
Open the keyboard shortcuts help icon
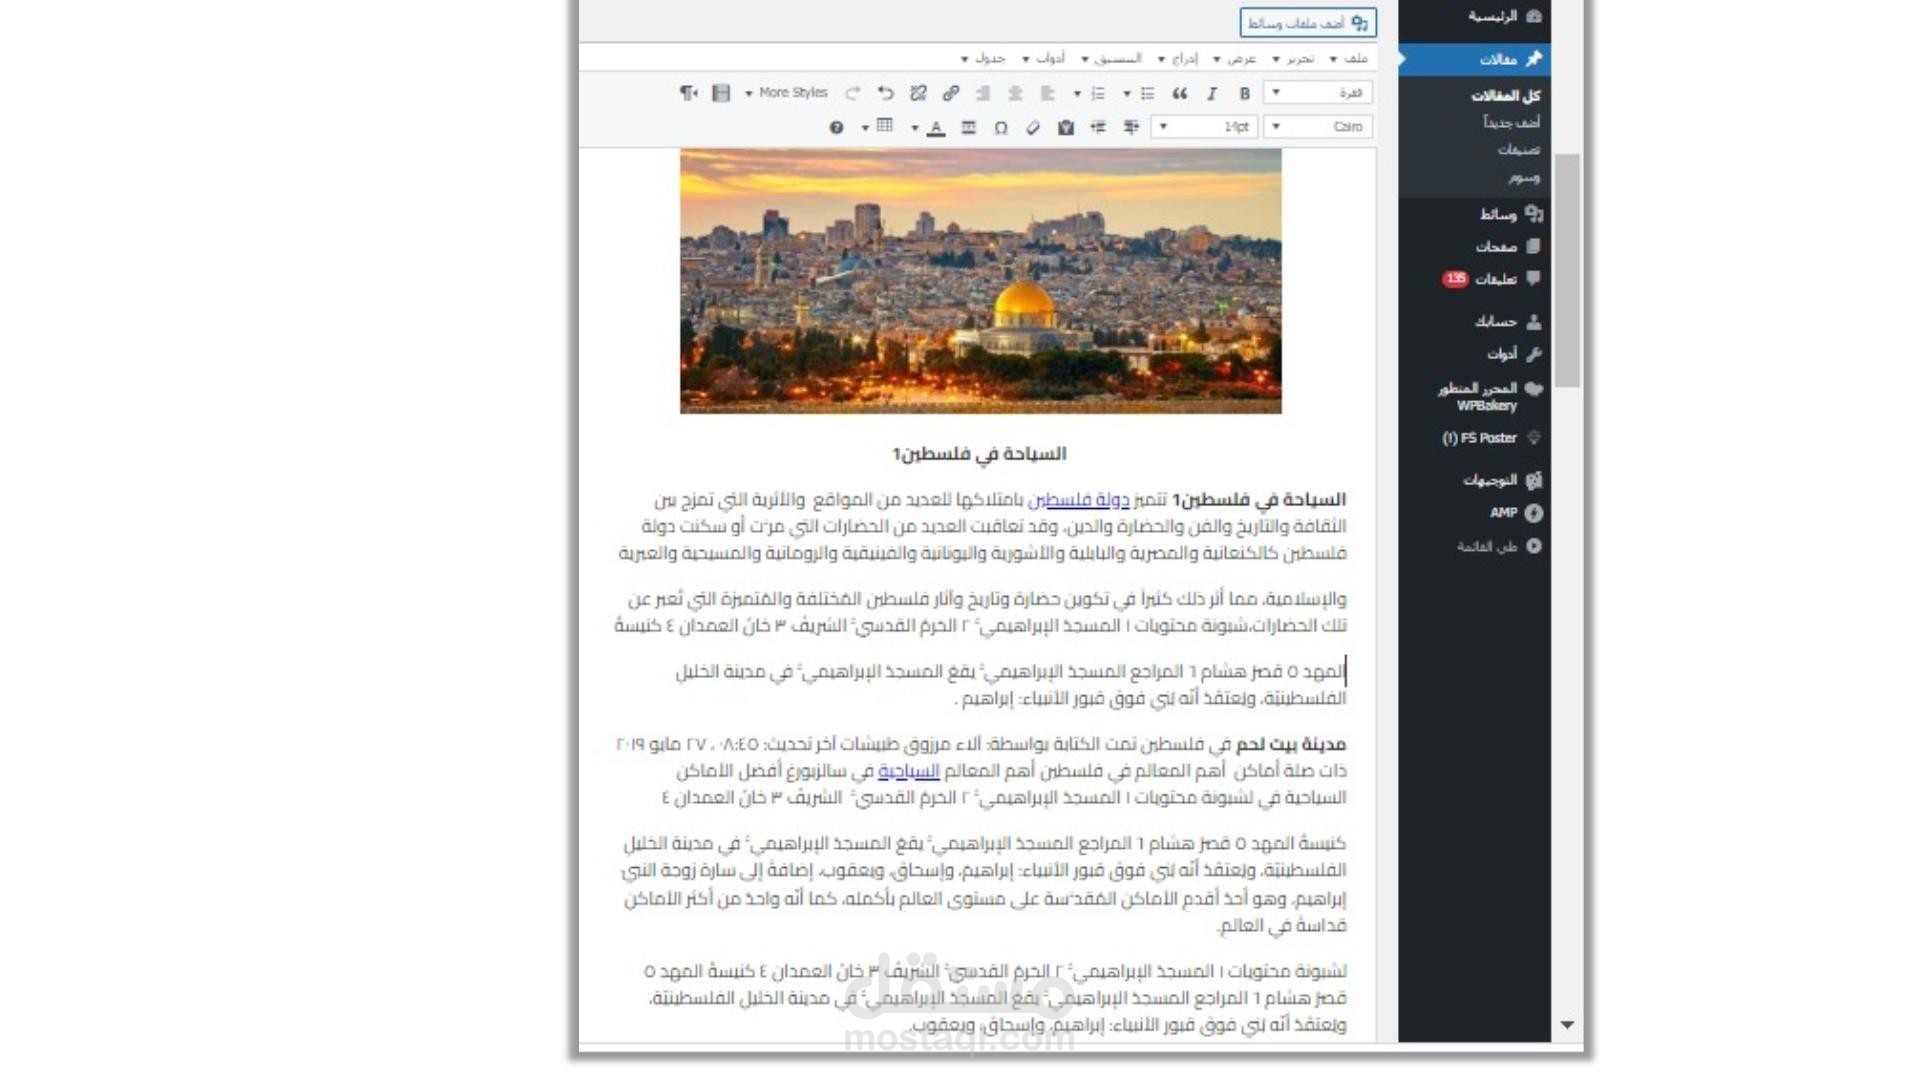836,127
